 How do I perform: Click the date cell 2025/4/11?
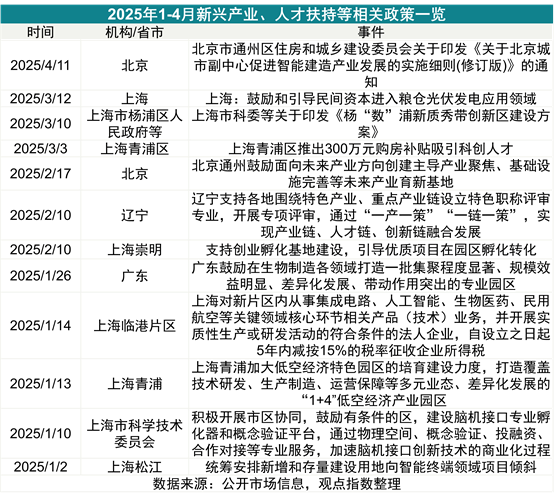(40, 65)
